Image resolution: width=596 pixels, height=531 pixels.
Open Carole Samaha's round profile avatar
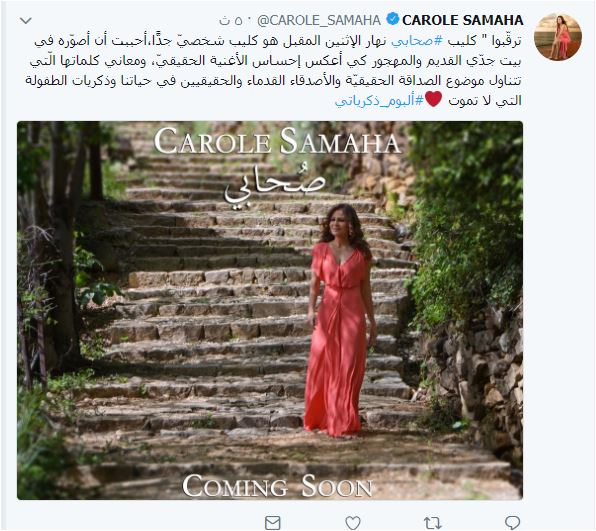[558, 37]
